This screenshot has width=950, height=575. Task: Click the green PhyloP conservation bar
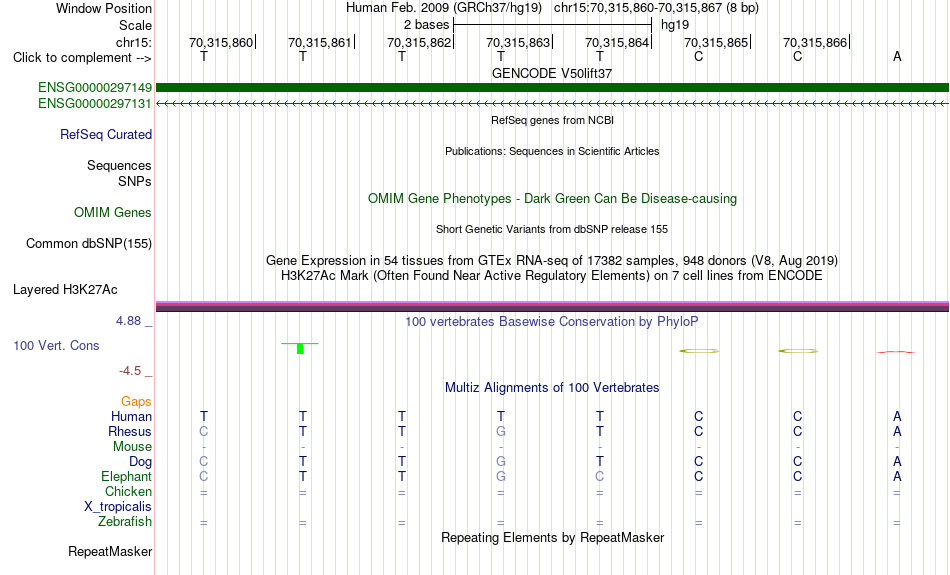pyautogui.click(x=300, y=348)
